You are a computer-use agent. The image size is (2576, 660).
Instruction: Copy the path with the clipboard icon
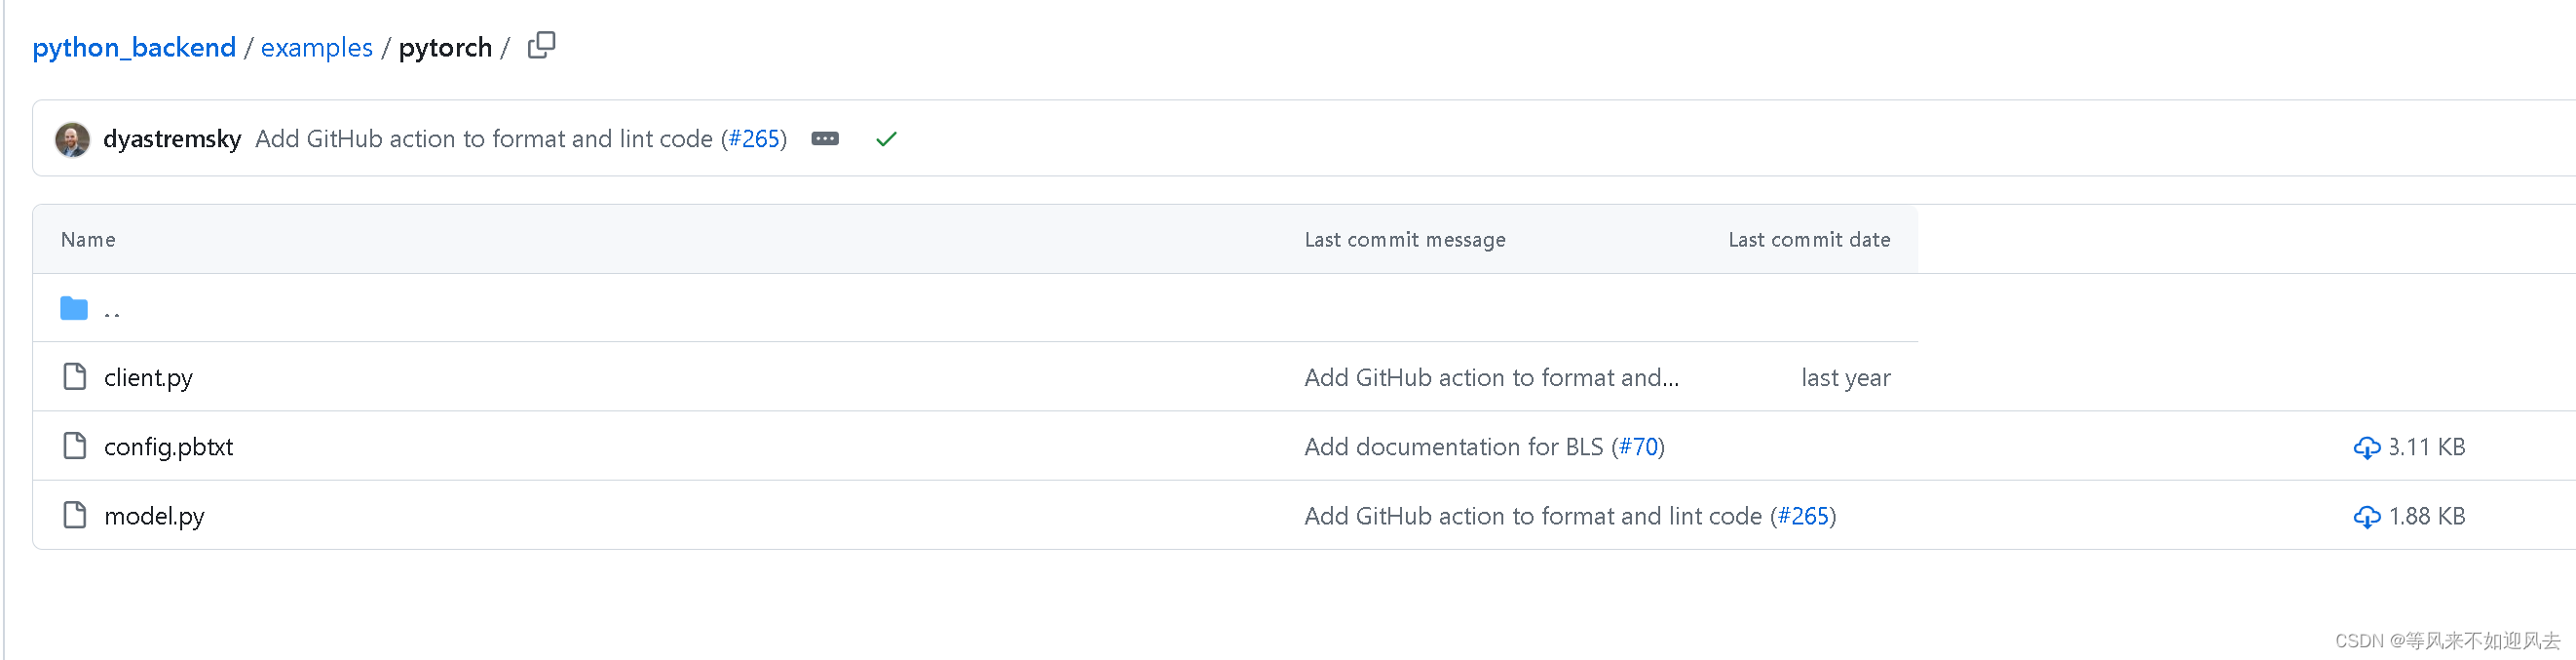[541, 45]
